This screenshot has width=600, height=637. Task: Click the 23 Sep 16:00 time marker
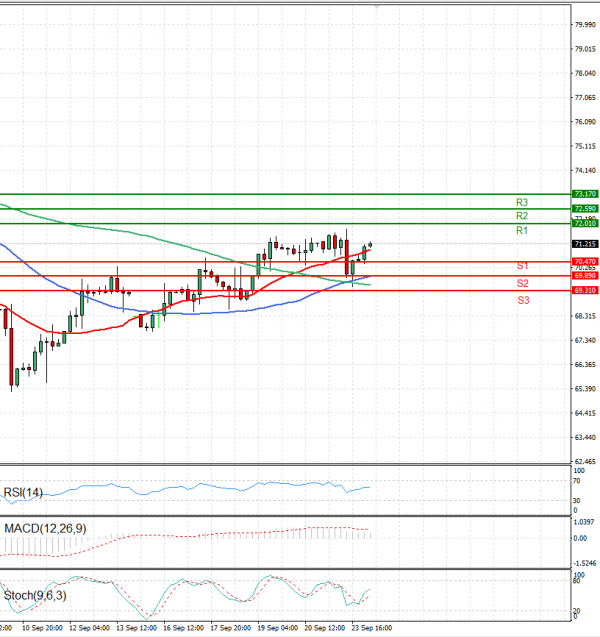(x=372, y=628)
